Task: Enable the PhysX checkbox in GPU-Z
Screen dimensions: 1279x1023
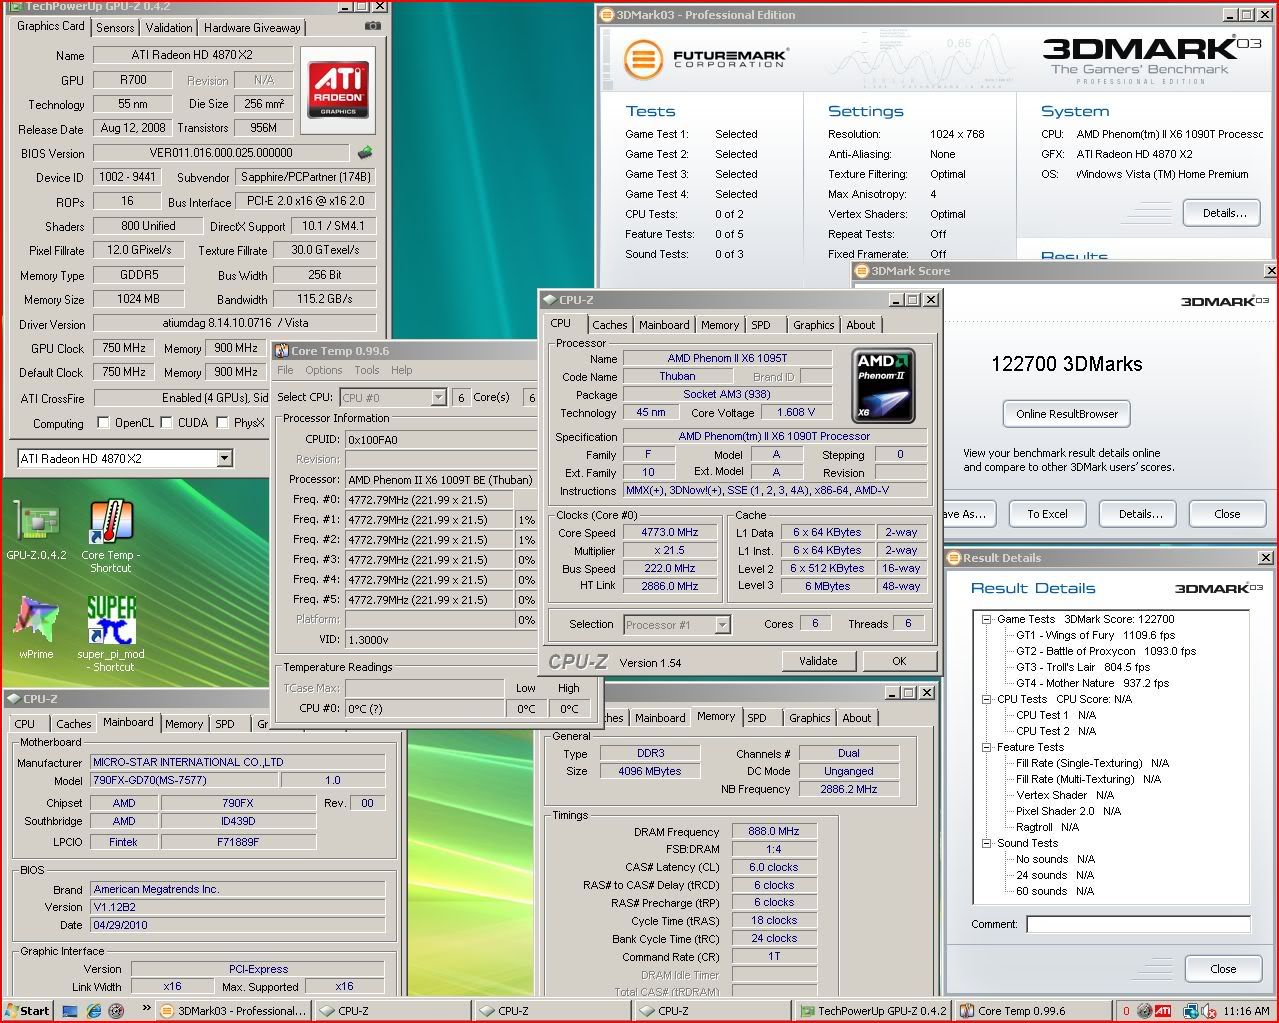Action: [222, 423]
